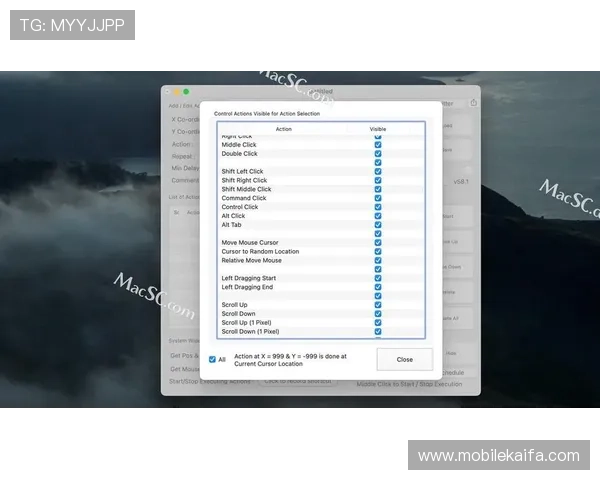Uncheck the Alt Tab visibility checkbox
The image size is (600, 480).
pos(377,225)
